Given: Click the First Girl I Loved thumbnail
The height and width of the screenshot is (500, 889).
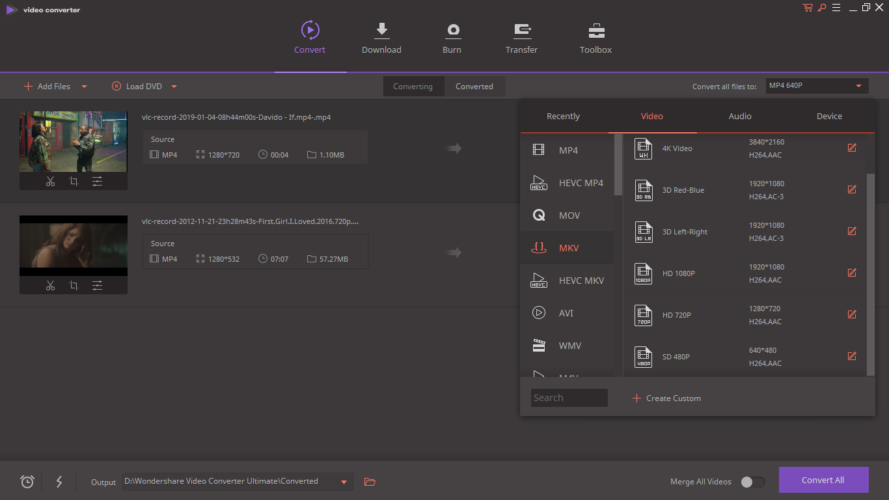Looking at the screenshot, I should pos(73,245).
